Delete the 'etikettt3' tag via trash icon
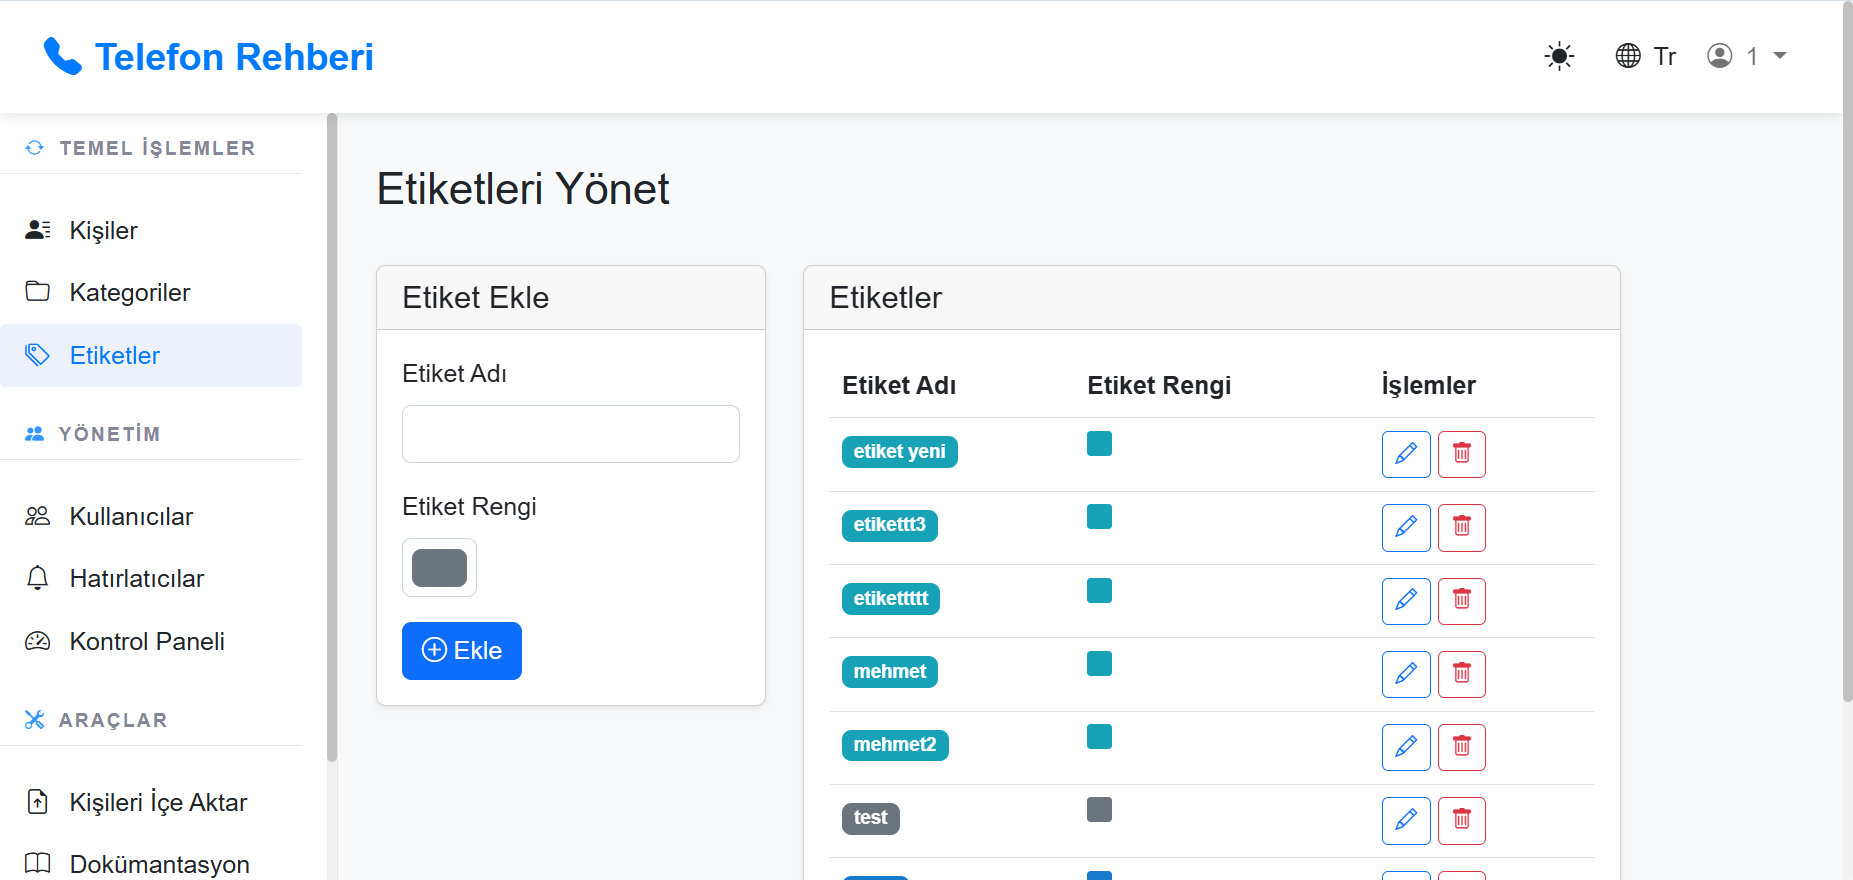Viewport: 1853px width, 880px height. tap(1461, 527)
